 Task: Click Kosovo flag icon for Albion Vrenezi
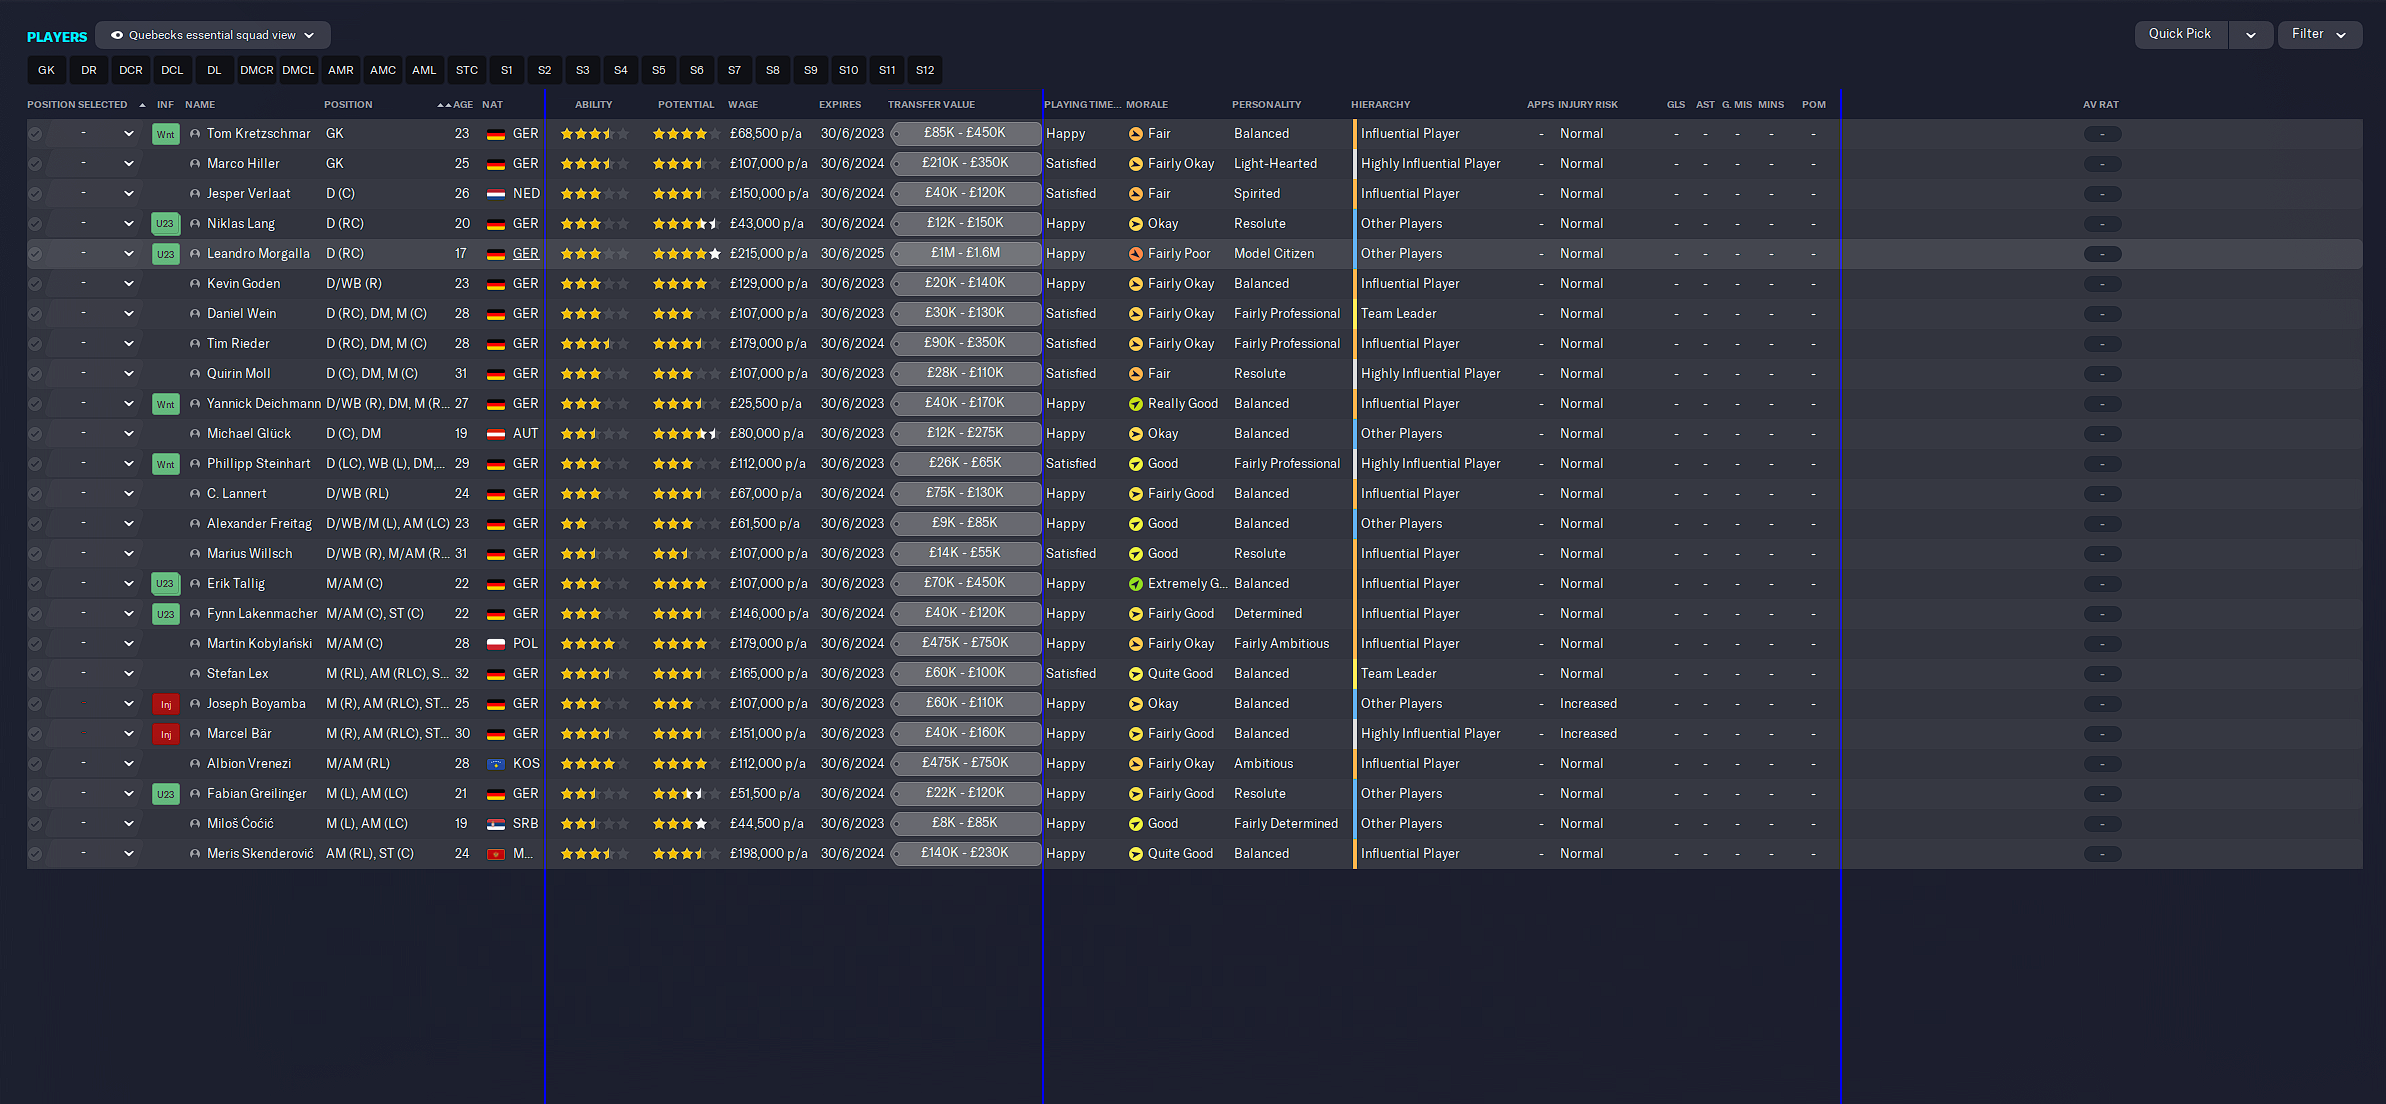click(496, 764)
